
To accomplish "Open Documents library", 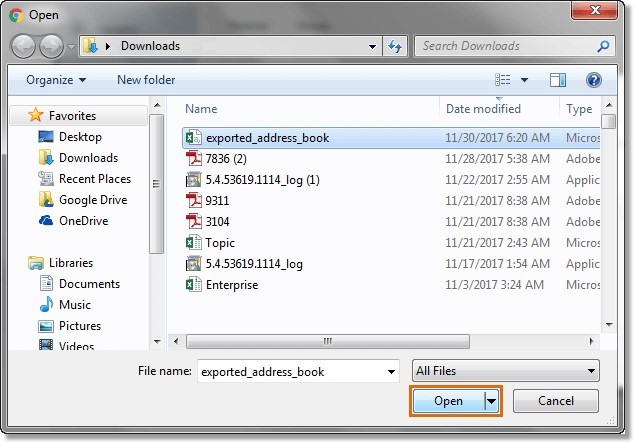I will click(x=89, y=284).
